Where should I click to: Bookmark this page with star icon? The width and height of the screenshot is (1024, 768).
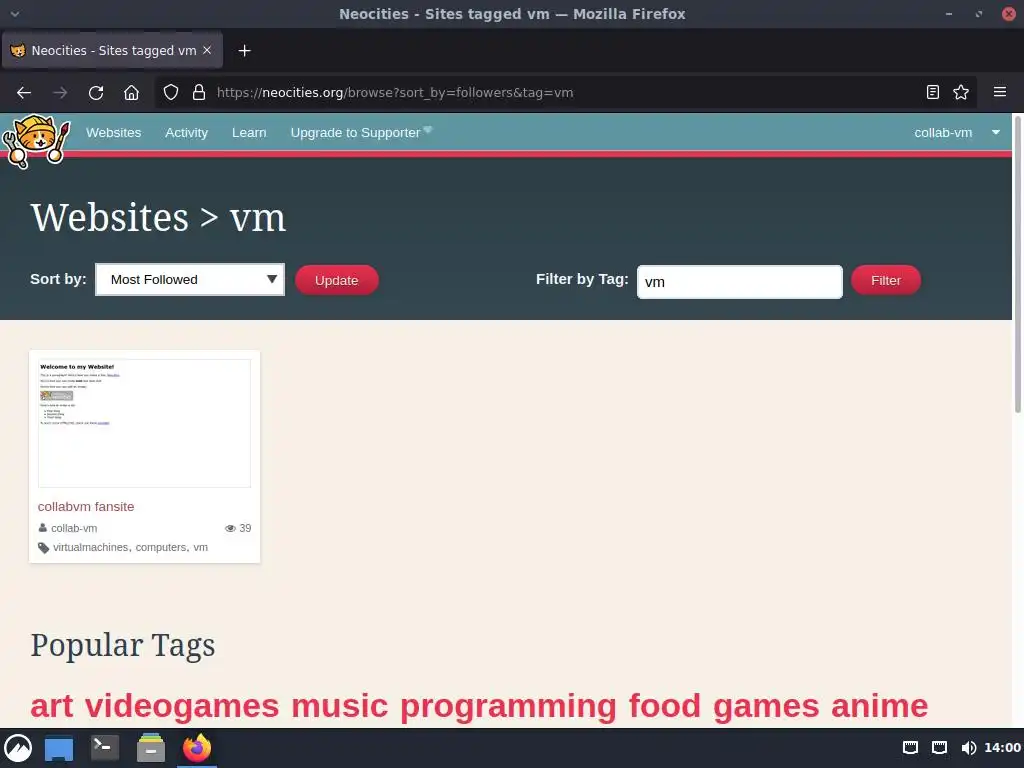tap(961, 93)
